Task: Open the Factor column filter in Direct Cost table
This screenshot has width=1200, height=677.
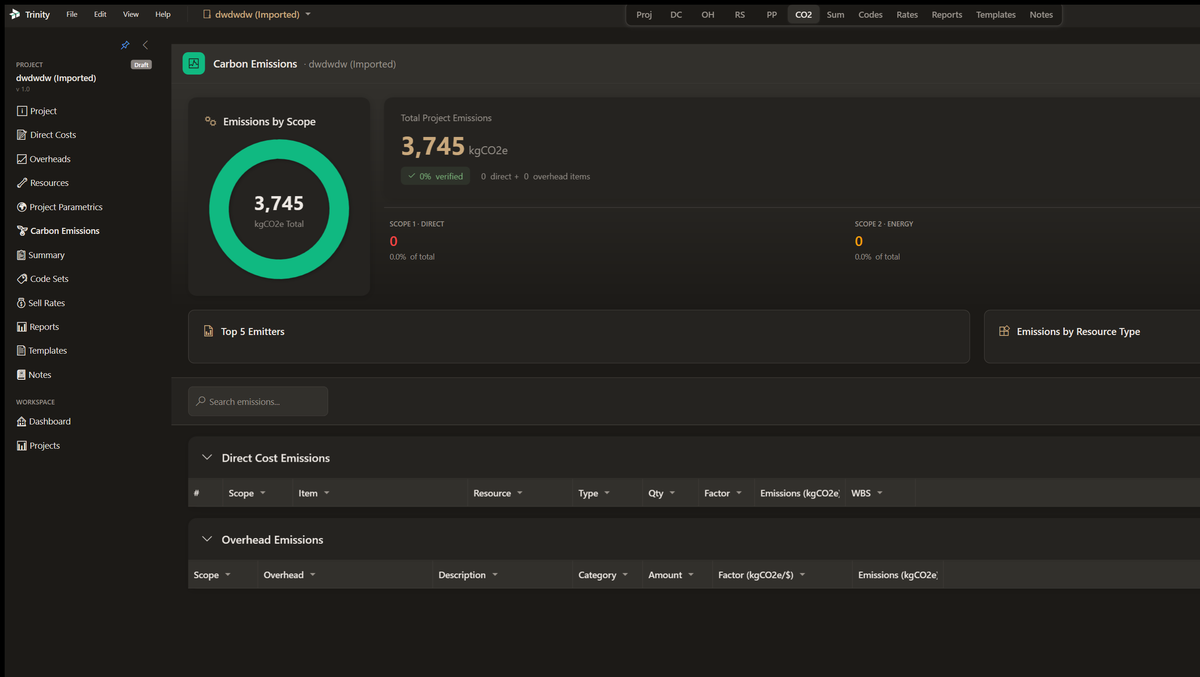Action: click(739, 493)
